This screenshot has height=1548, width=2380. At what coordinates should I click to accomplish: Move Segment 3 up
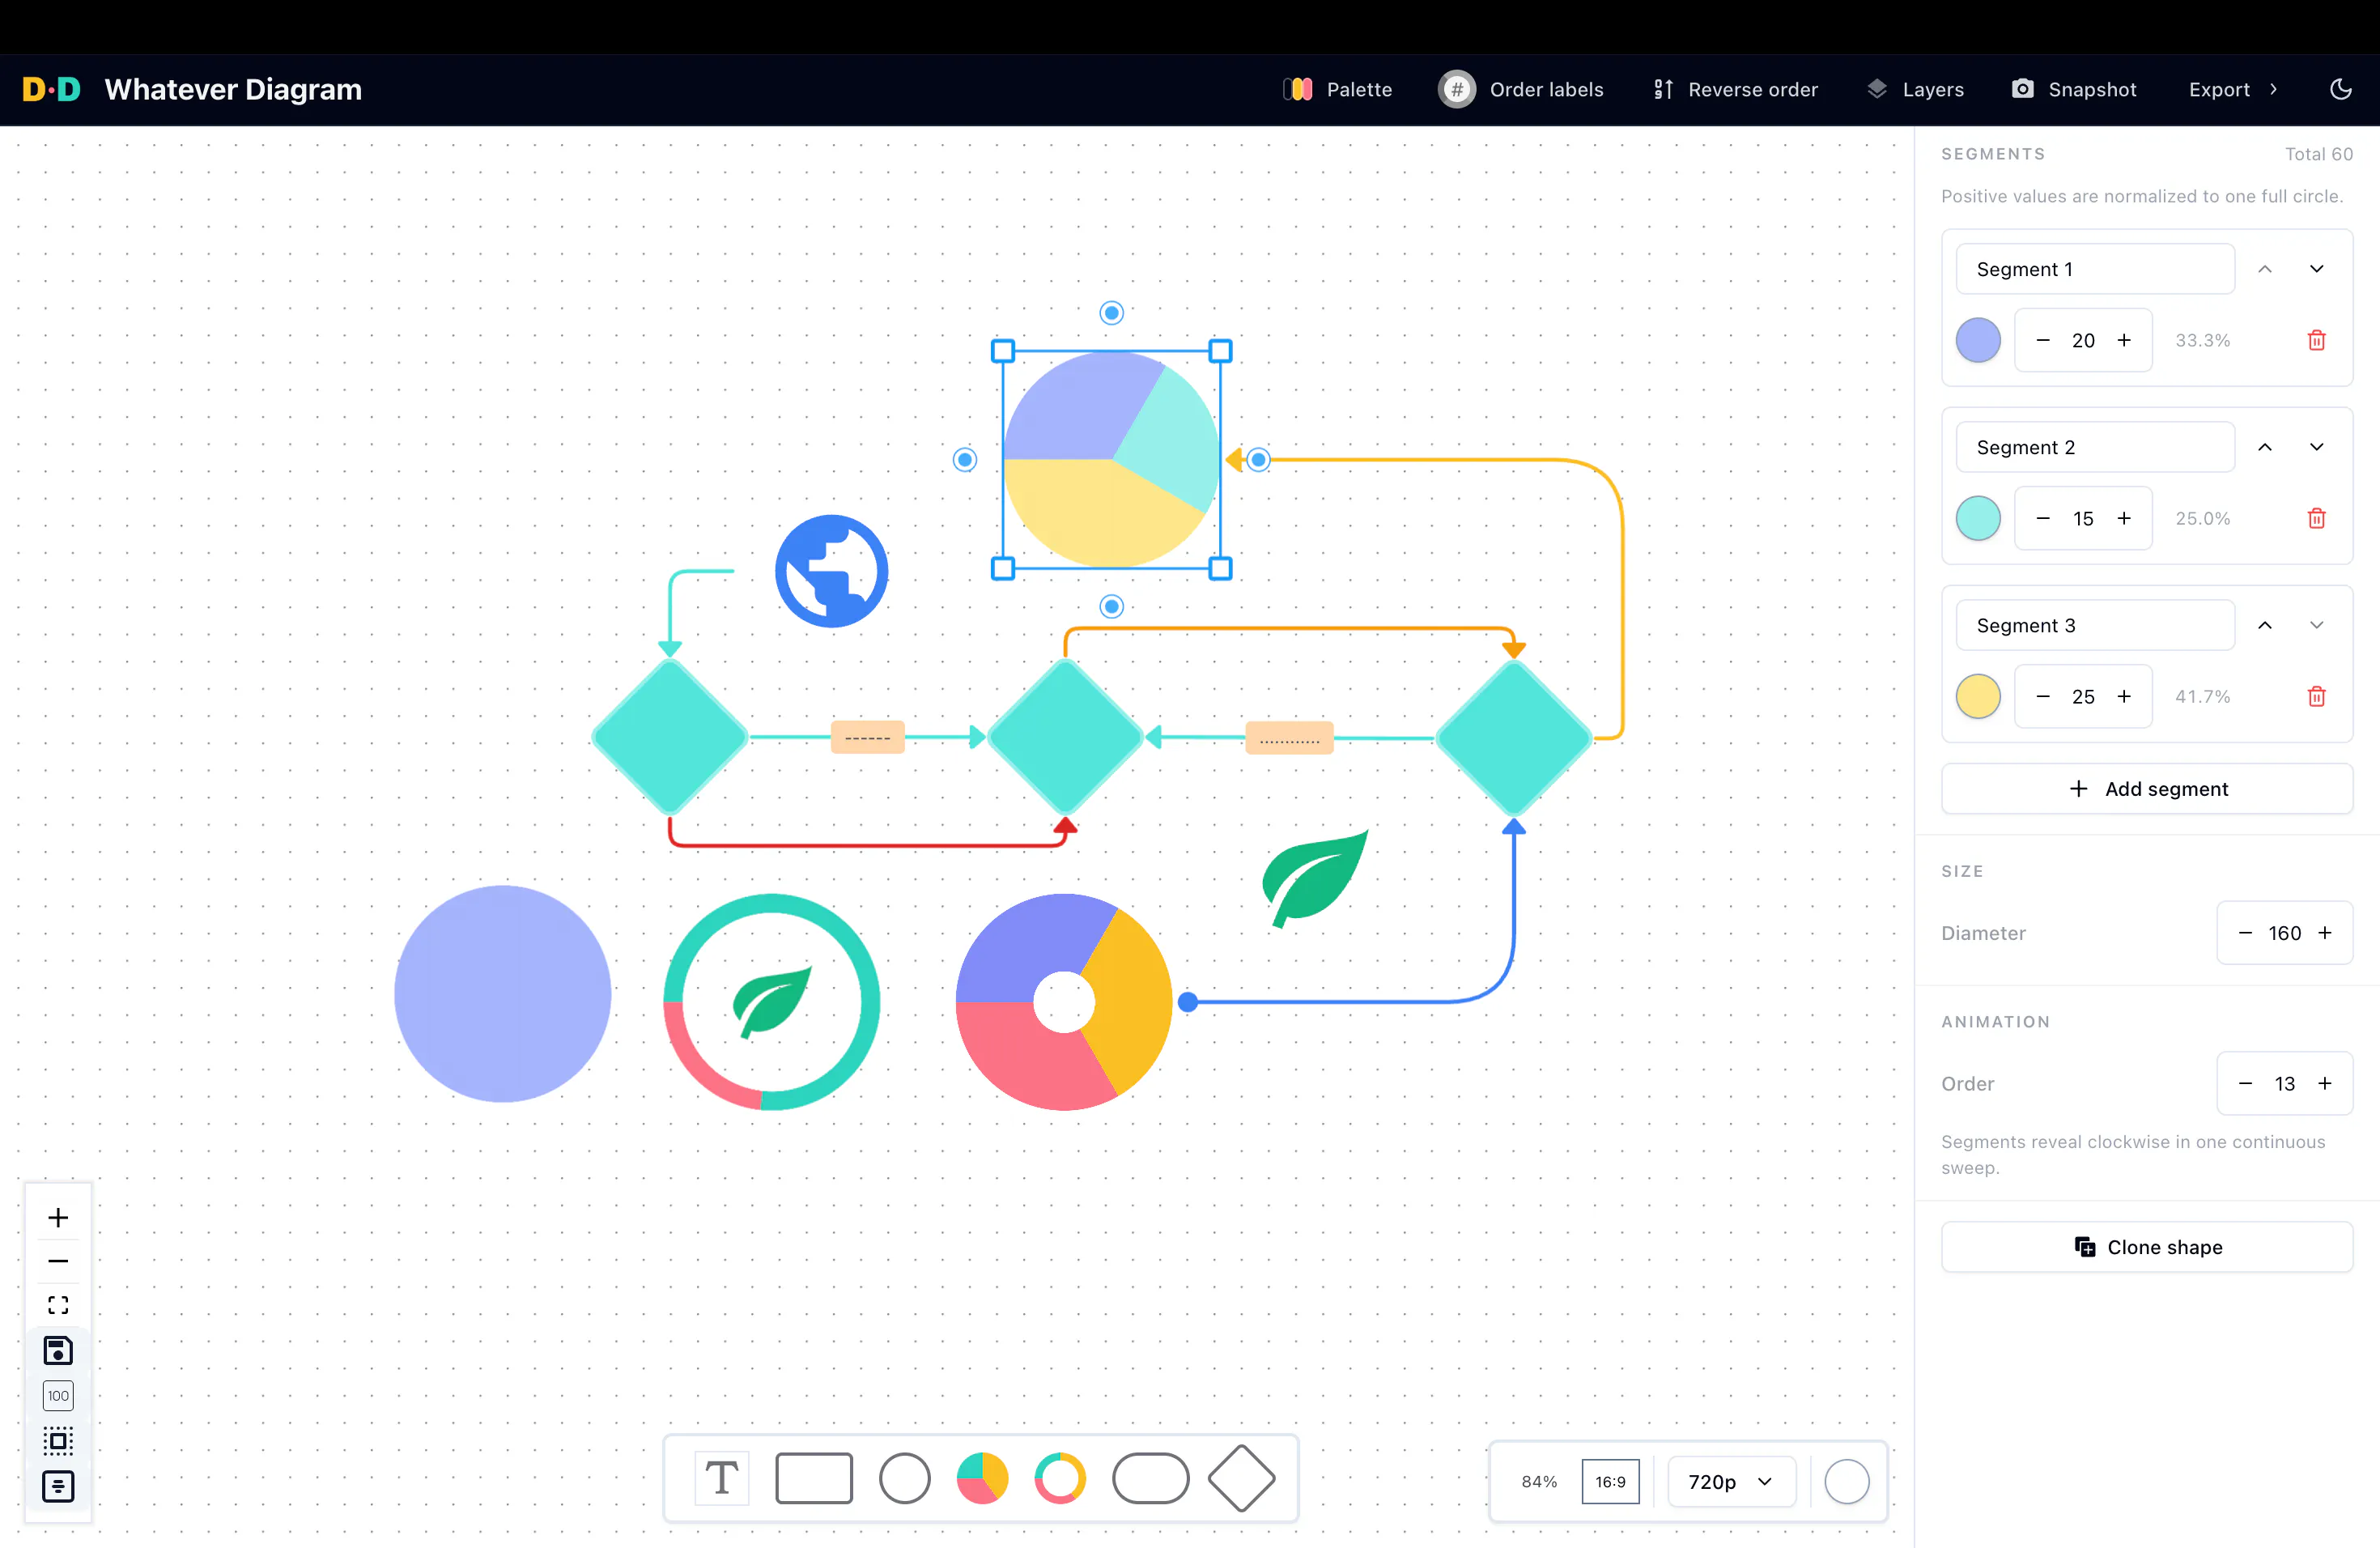[x=2265, y=625]
